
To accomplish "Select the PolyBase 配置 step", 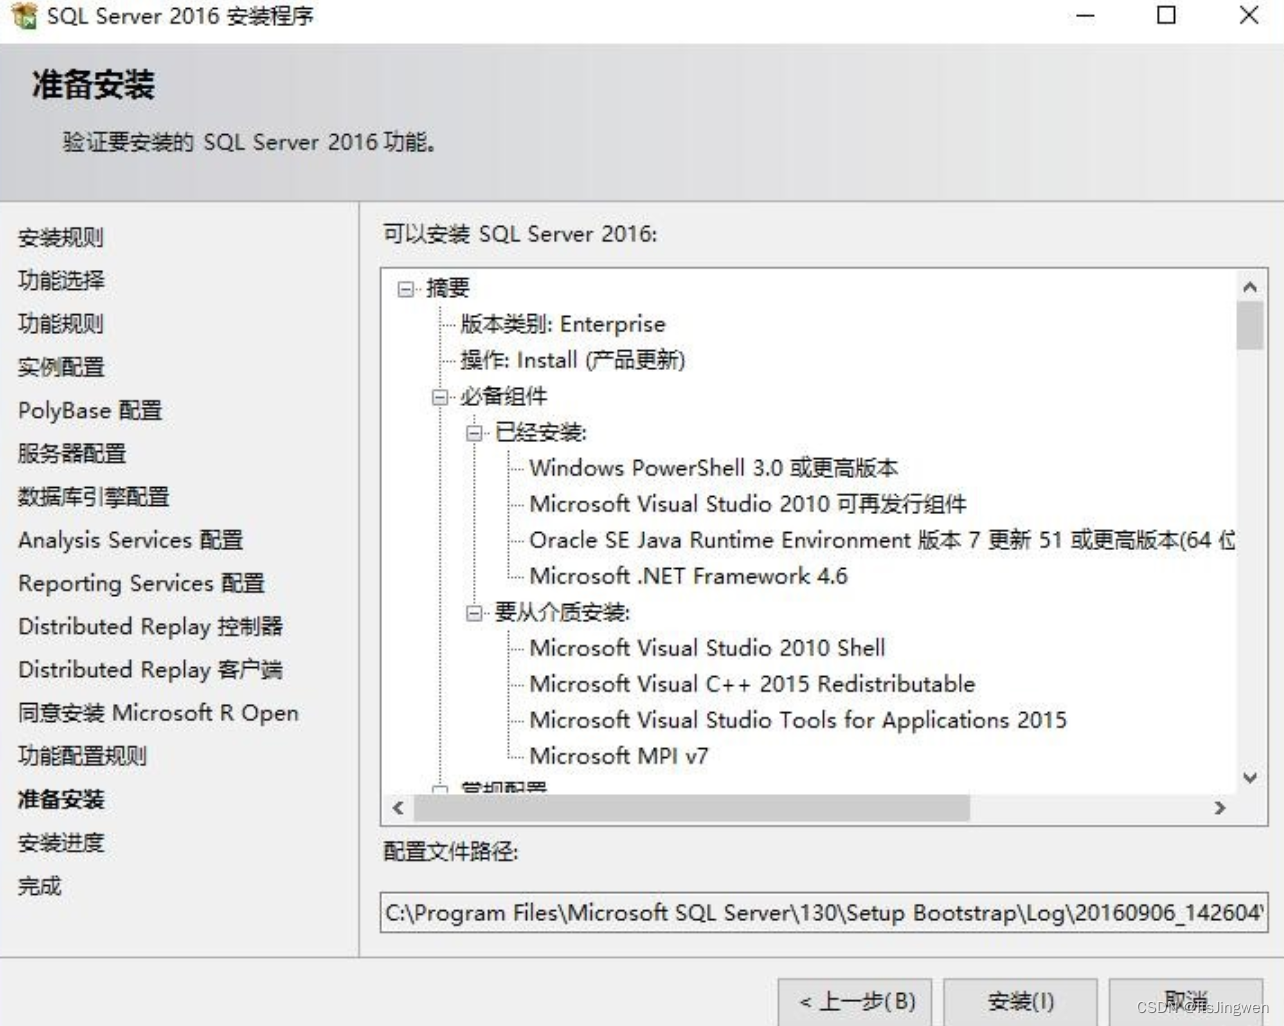I will point(90,410).
